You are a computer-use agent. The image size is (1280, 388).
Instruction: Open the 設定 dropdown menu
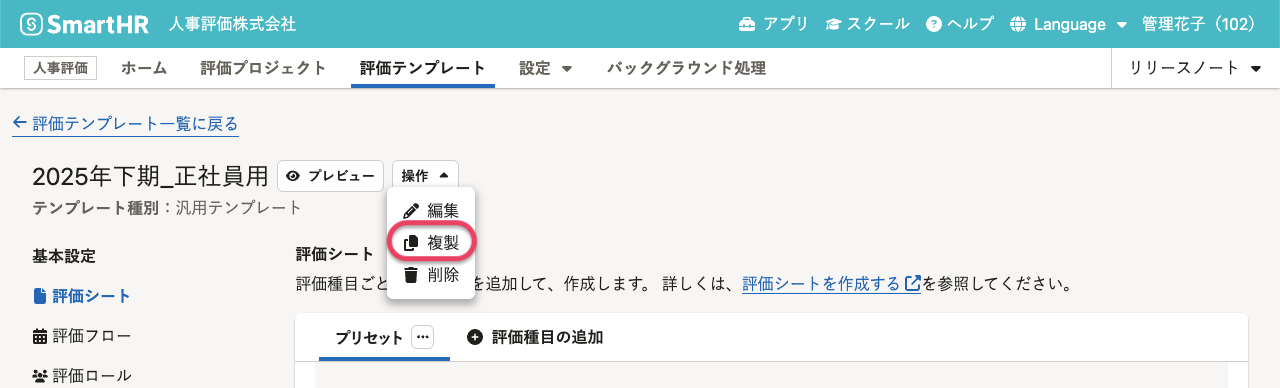coord(545,68)
